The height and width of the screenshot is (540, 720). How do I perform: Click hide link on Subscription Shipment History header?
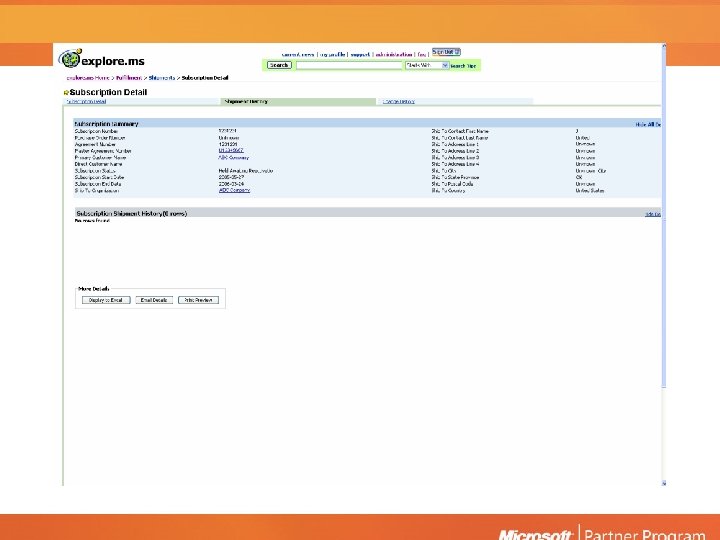[x=652, y=214]
